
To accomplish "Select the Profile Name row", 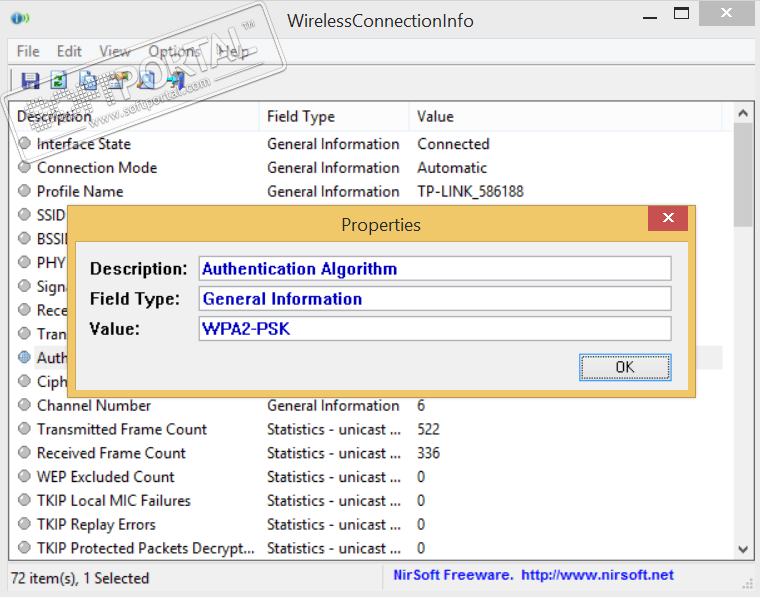I will (x=366, y=191).
